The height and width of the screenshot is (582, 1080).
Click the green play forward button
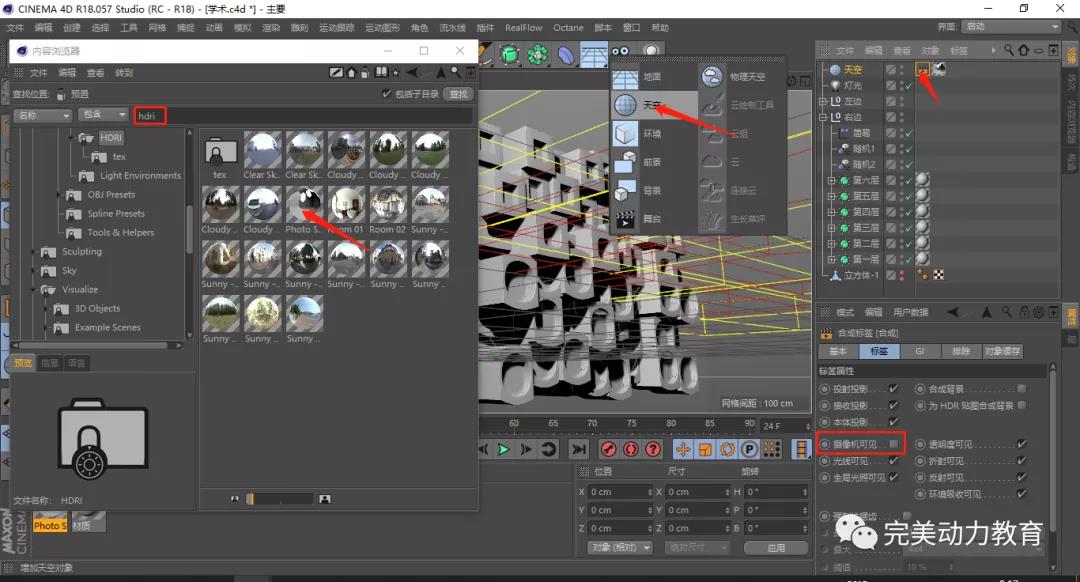(504, 450)
